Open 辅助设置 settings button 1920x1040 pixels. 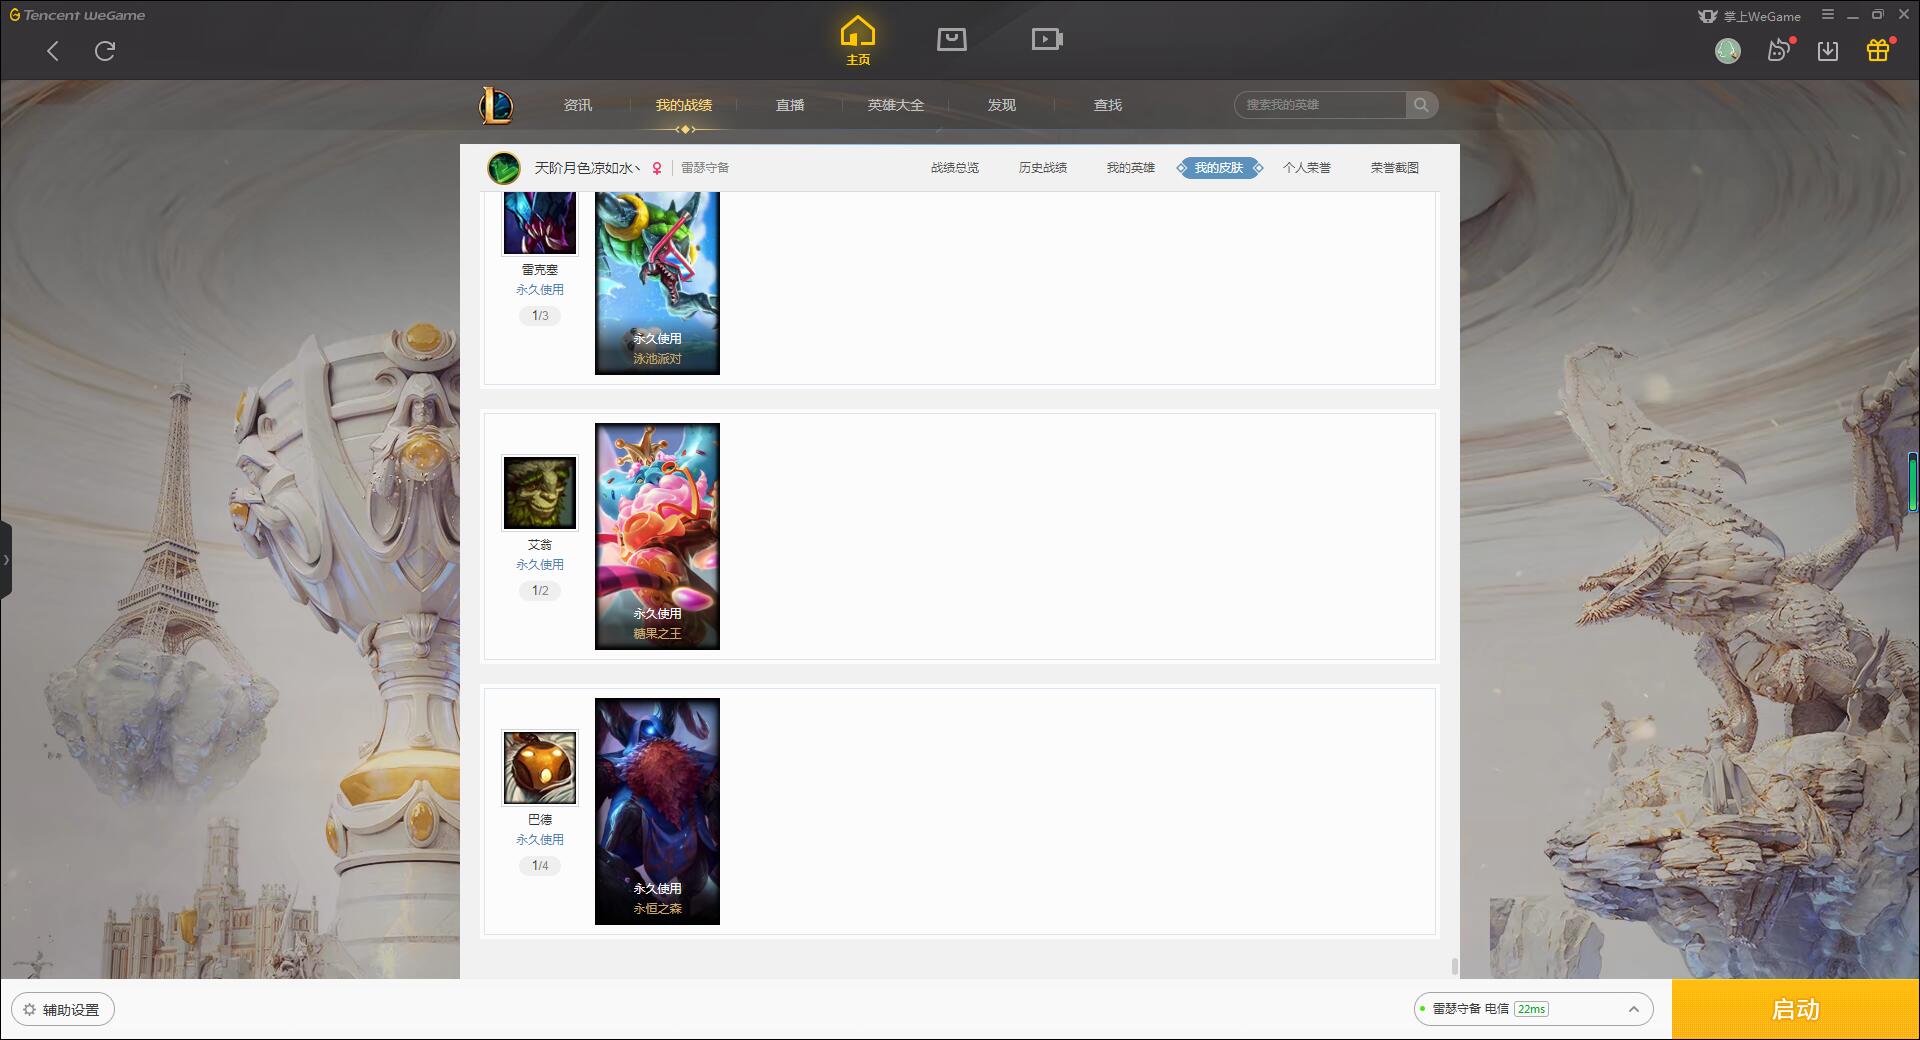(63, 1010)
